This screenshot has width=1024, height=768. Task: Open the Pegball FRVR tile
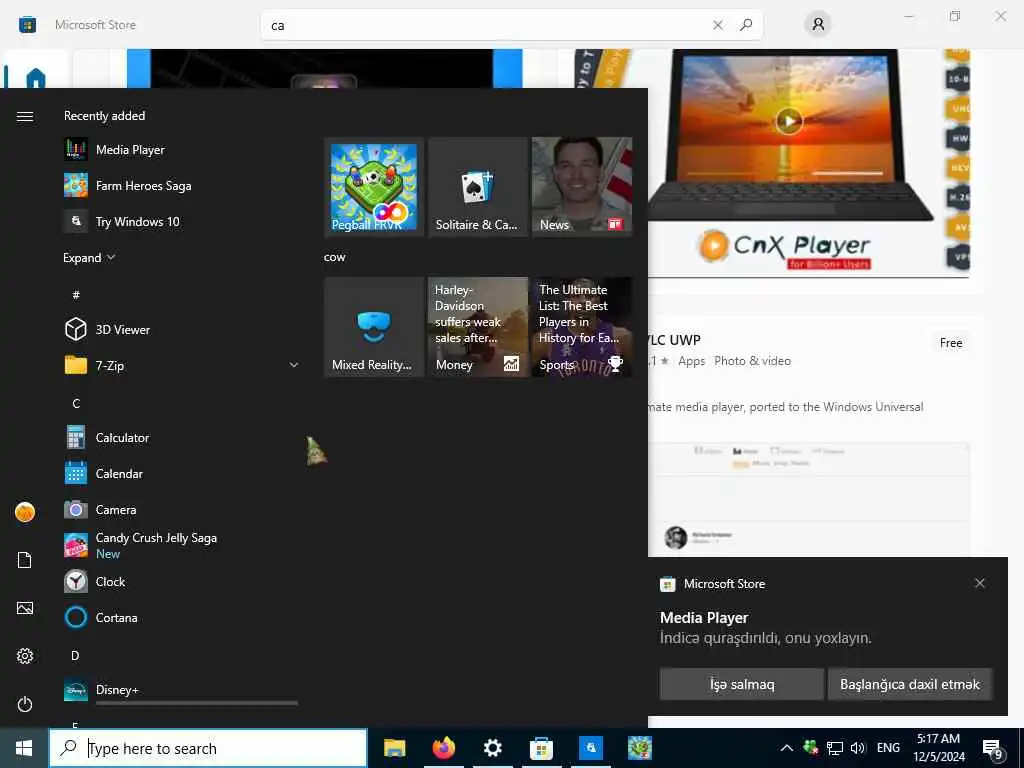tap(374, 187)
